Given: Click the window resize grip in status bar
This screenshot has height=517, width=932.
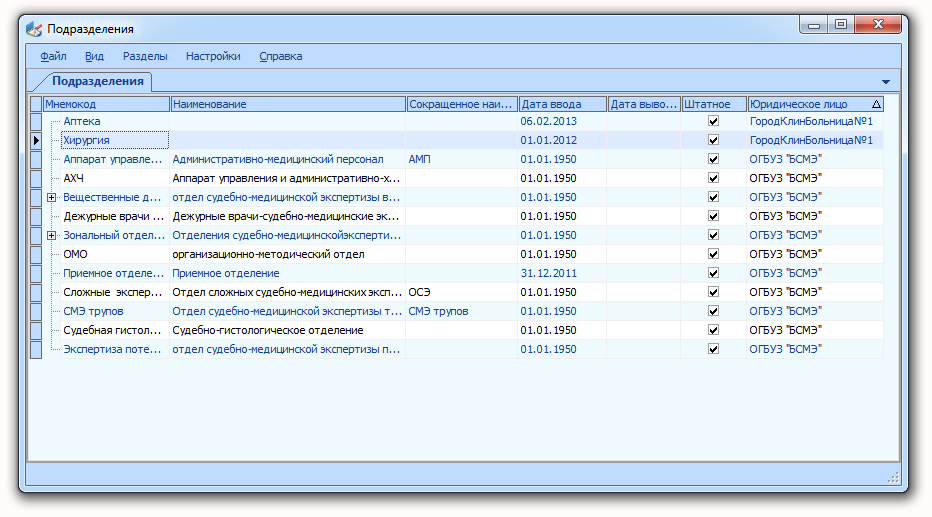Looking at the screenshot, I should tap(893, 478).
